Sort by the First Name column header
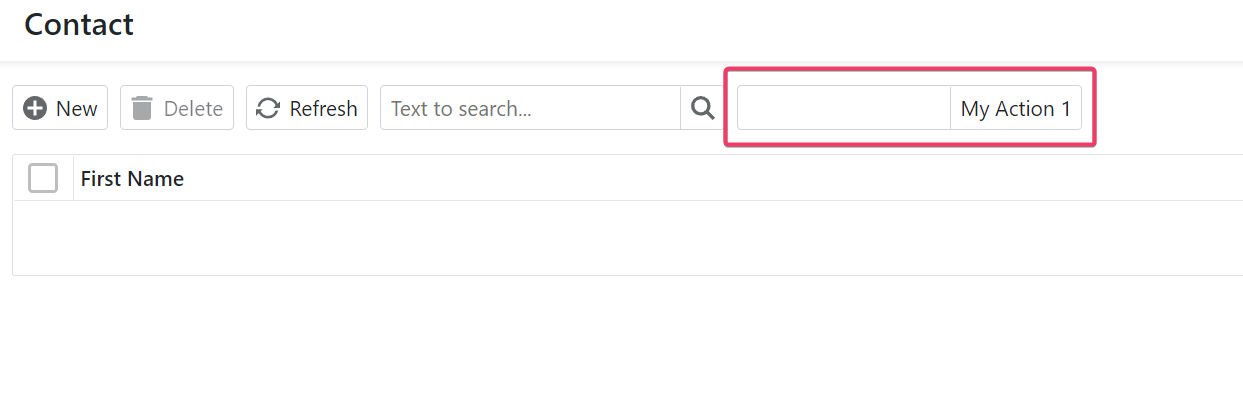This screenshot has height=403, width=1243. click(132, 179)
